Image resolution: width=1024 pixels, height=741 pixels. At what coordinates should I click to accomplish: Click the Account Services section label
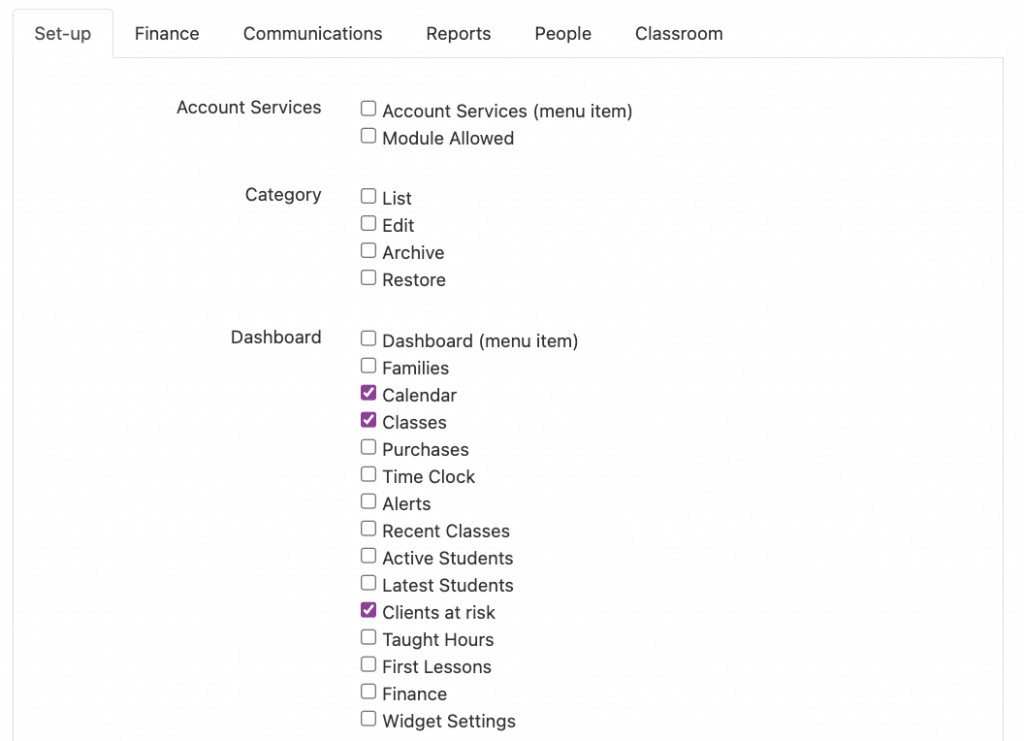(249, 107)
